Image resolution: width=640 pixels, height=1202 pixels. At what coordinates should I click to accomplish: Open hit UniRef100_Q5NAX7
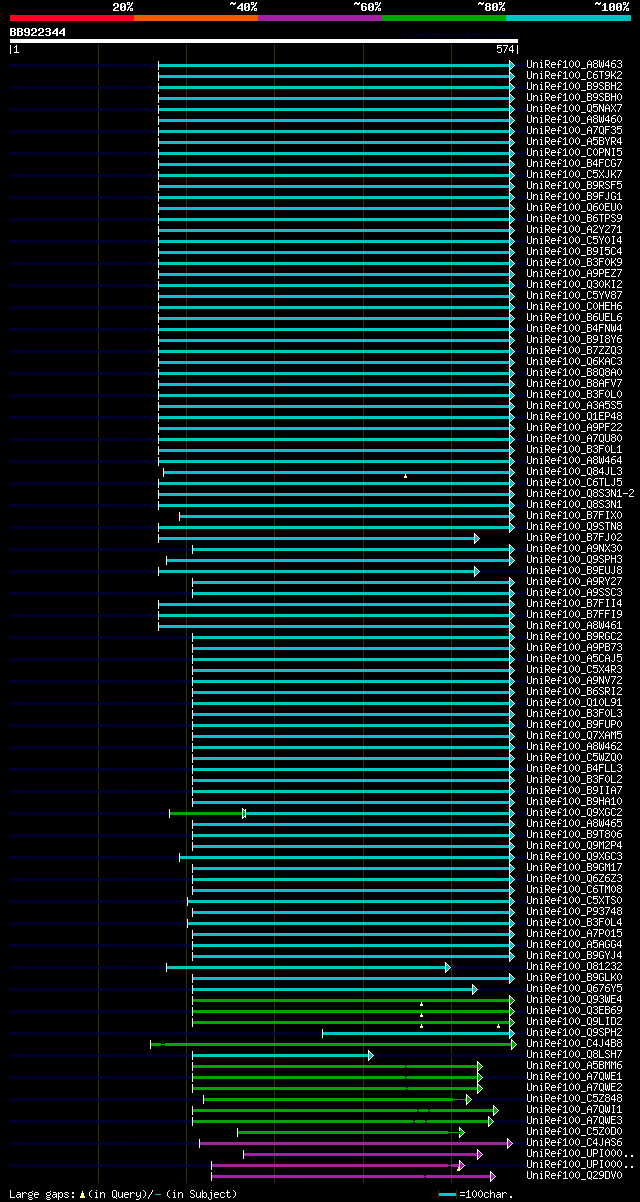pyautogui.click(x=574, y=108)
